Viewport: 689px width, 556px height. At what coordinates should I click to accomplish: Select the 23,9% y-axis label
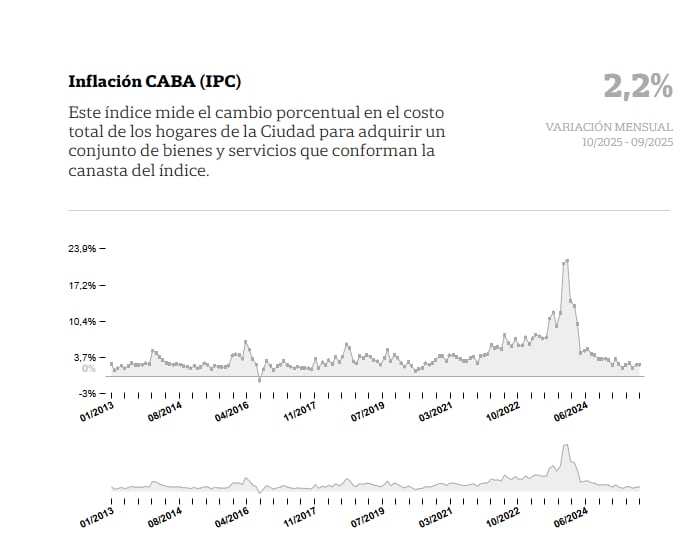82,248
